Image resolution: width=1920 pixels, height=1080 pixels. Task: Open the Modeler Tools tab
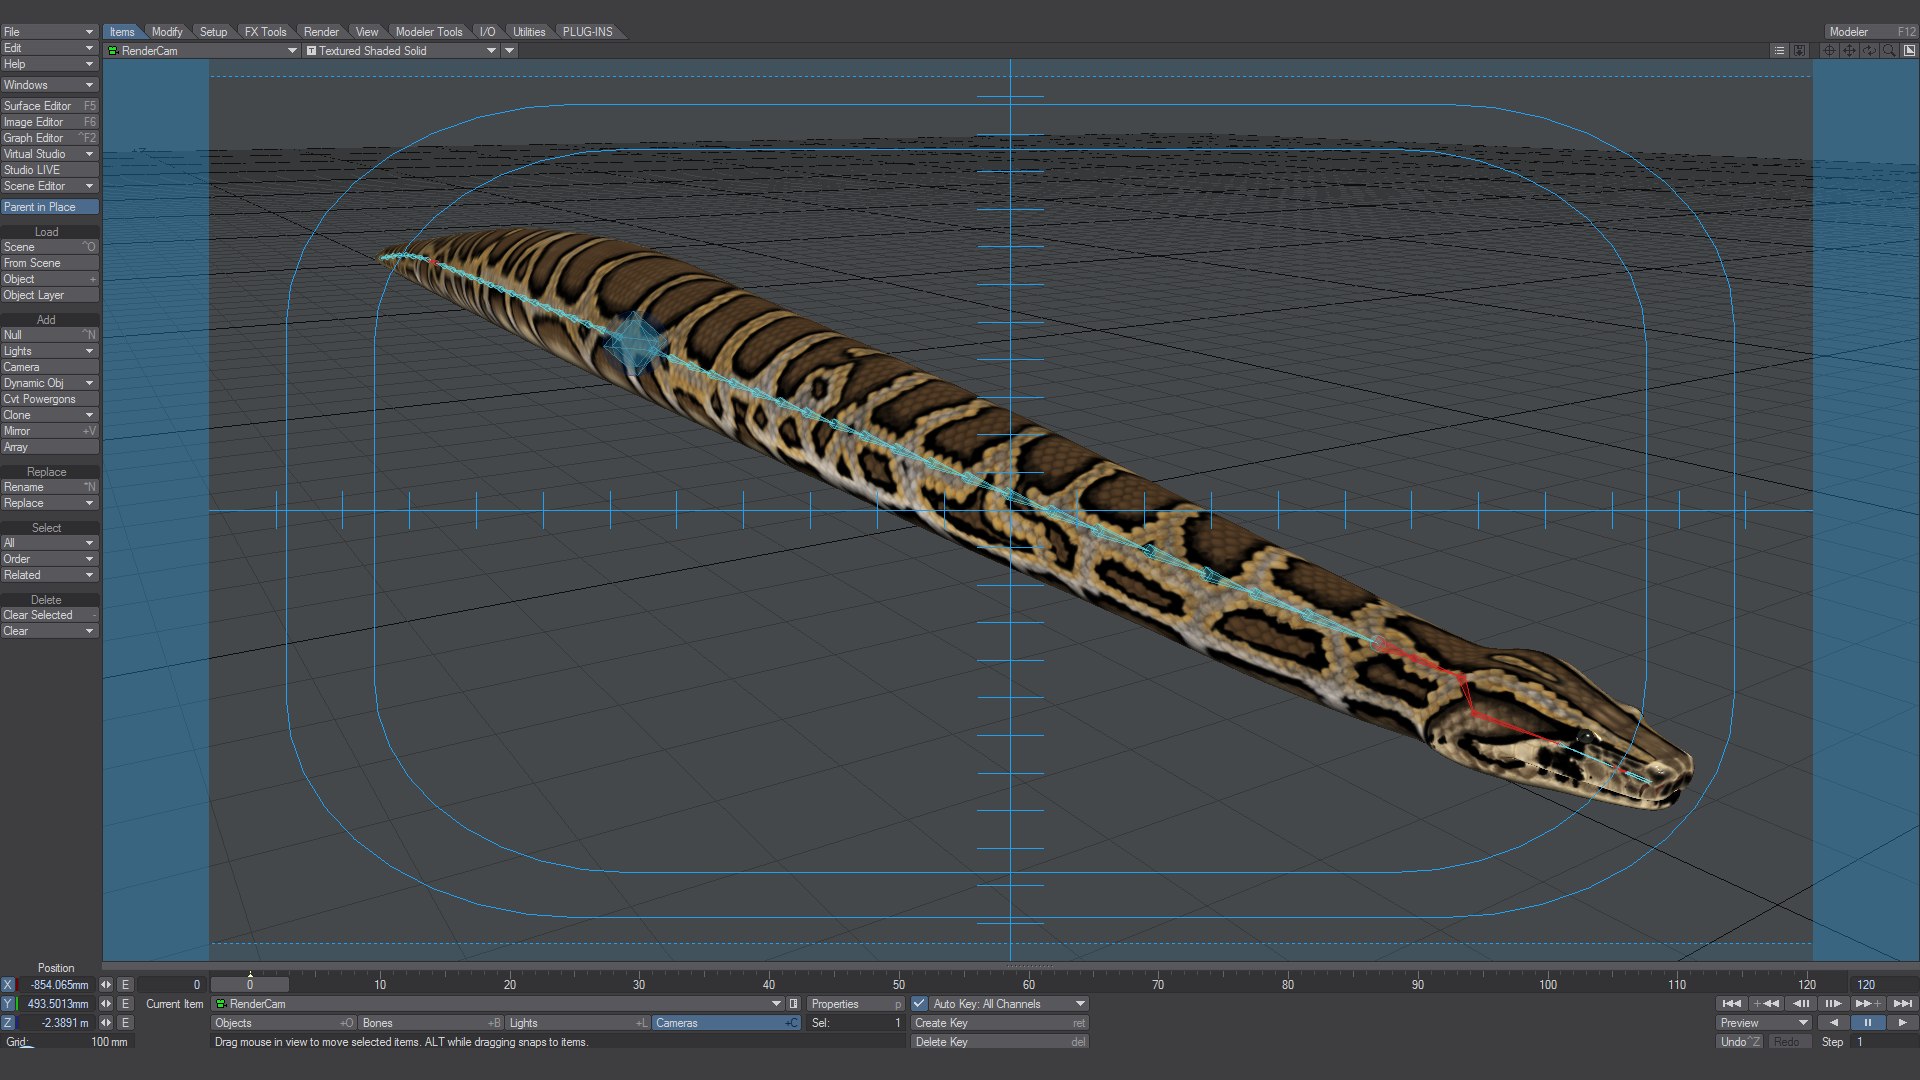pyautogui.click(x=429, y=32)
